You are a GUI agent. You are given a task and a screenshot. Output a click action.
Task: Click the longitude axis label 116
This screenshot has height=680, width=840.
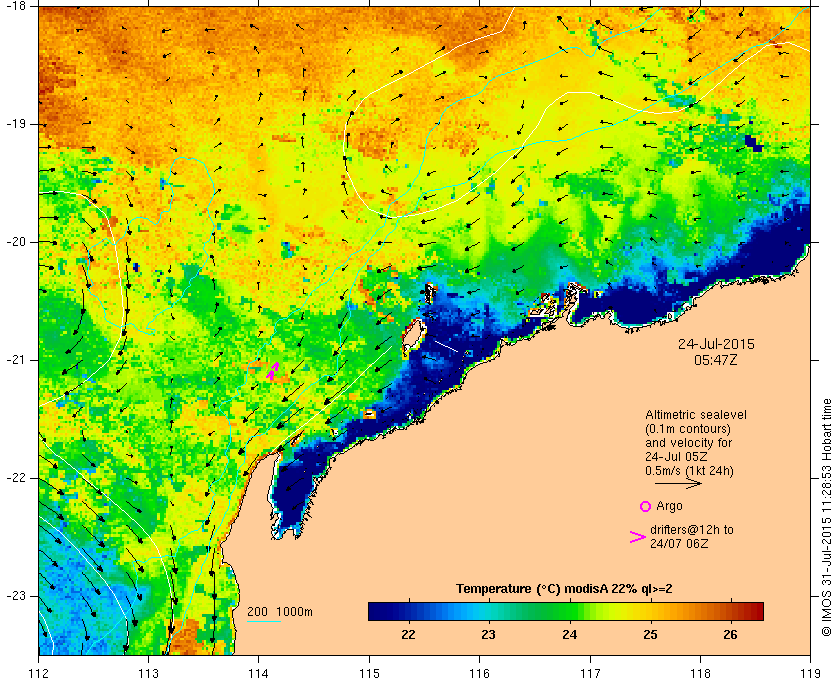(479, 673)
